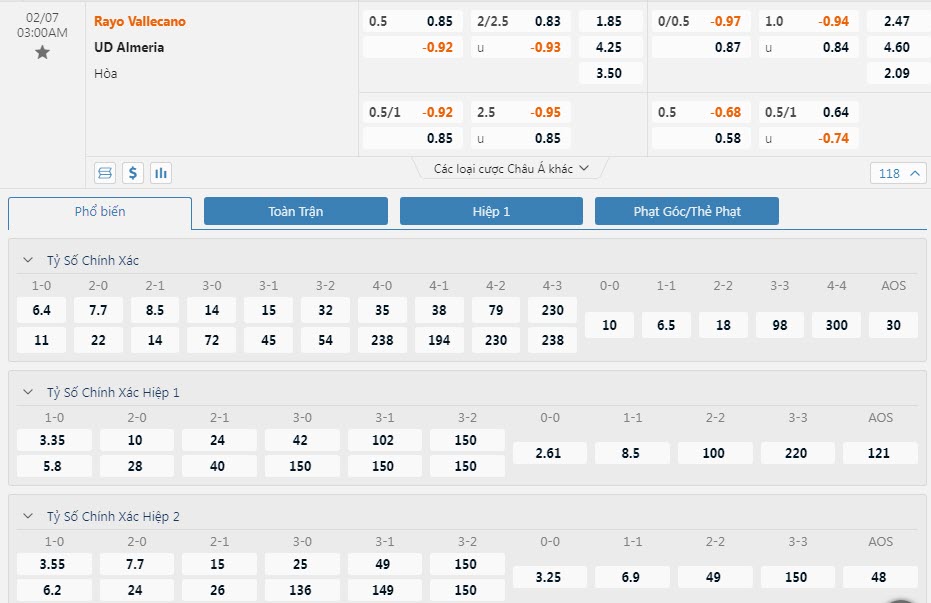
Task: Select the 1-0 odds of 6.4
Action: 41,310
